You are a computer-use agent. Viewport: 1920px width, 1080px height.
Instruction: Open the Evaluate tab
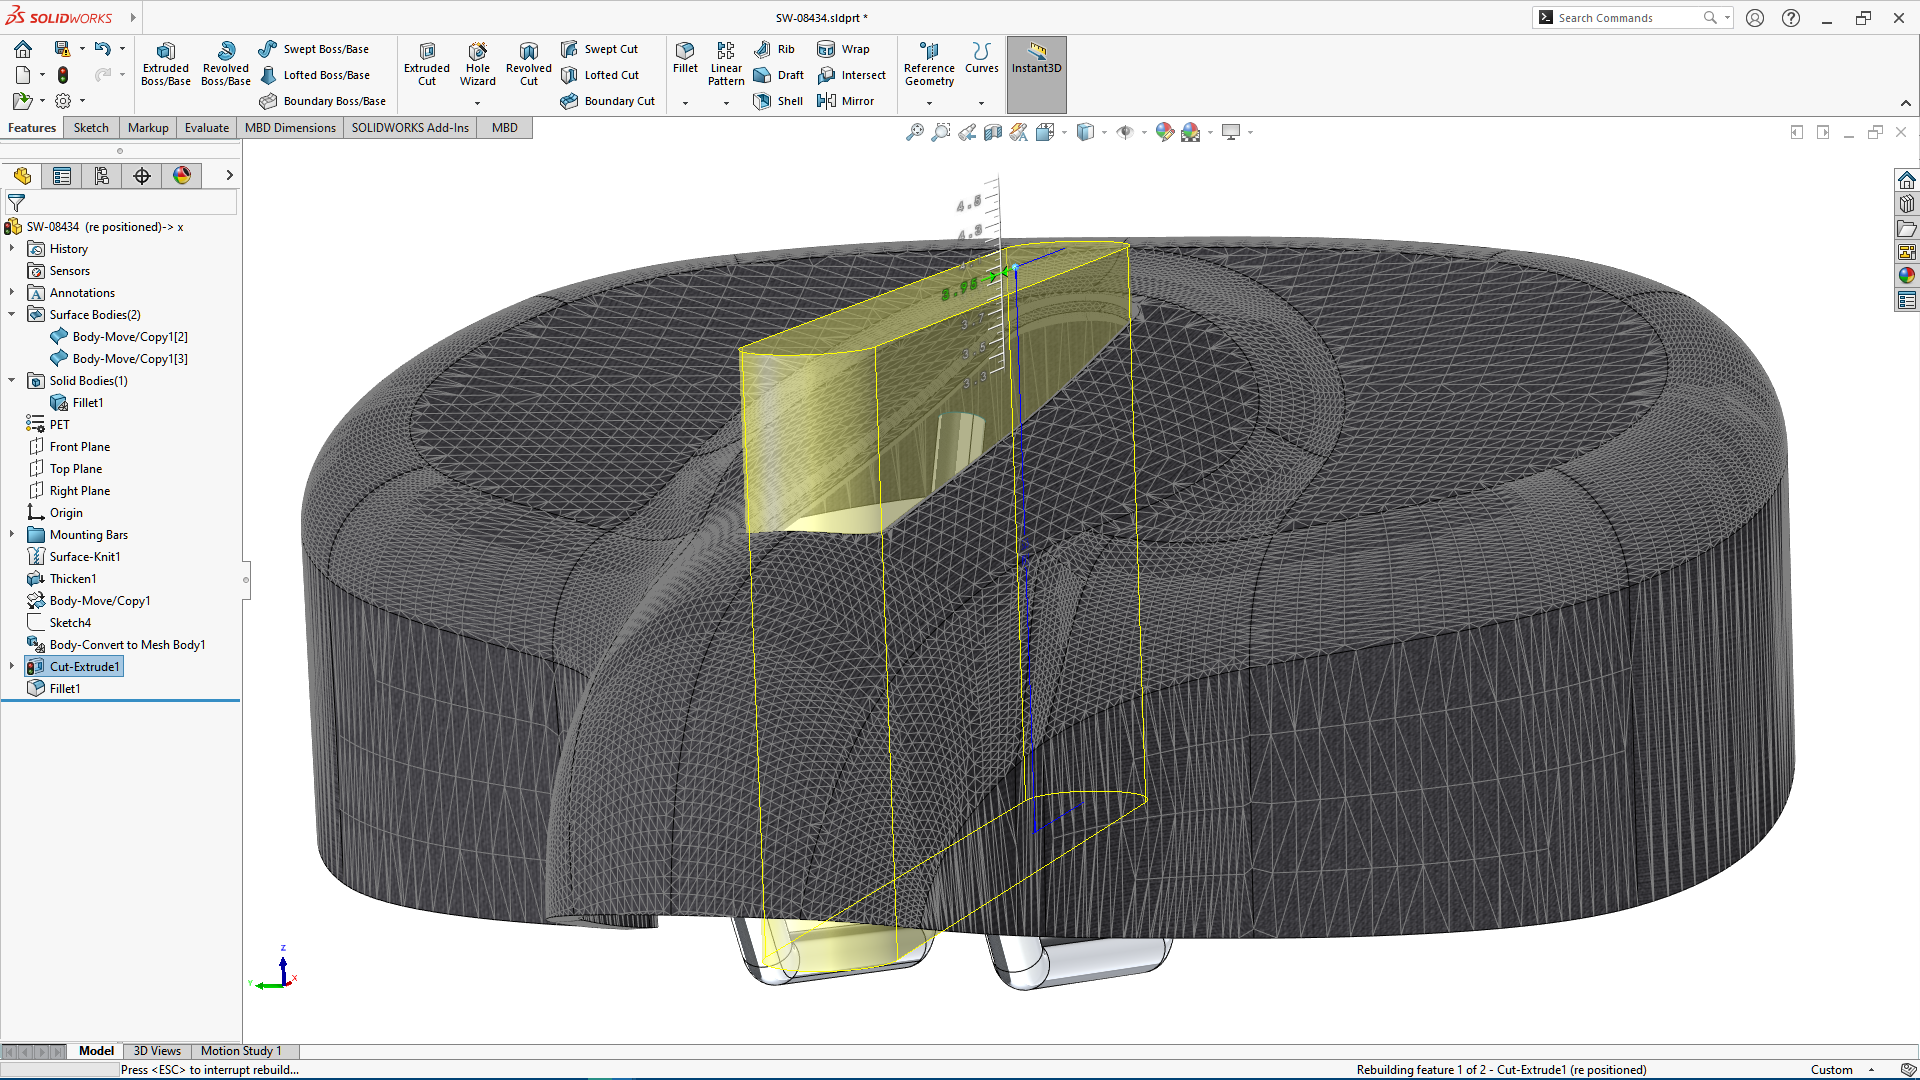point(206,128)
